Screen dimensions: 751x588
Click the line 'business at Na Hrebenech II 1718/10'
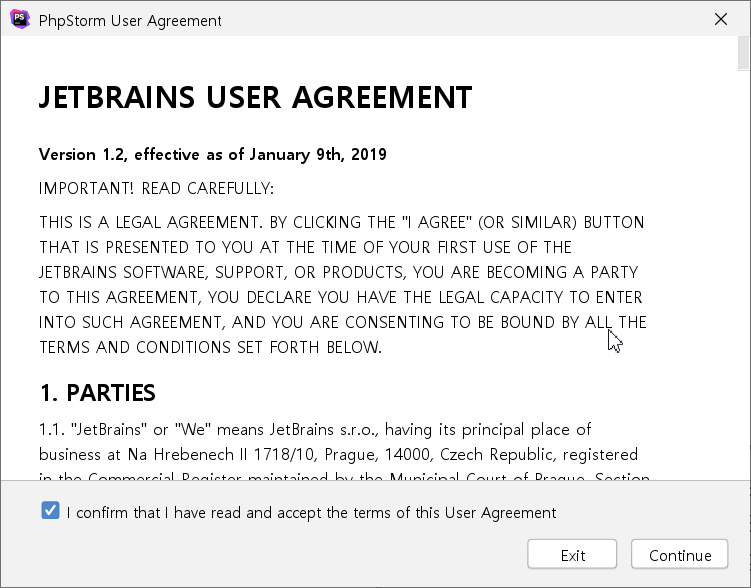coord(338,454)
